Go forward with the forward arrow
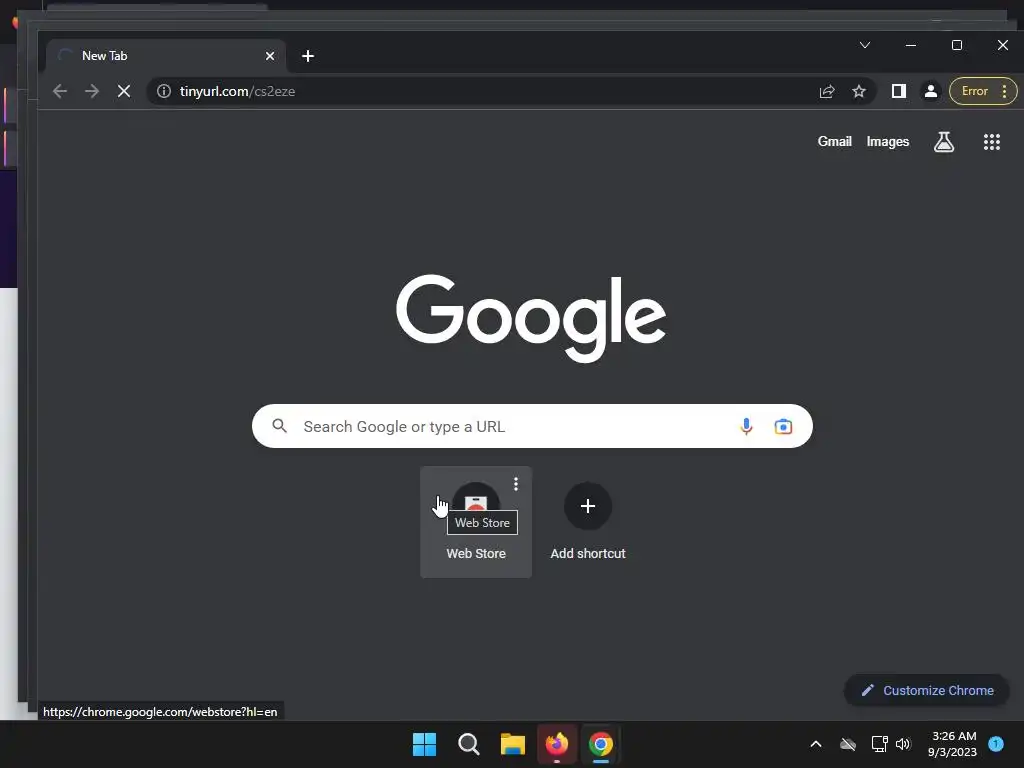This screenshot has width=1024, height=768. [92, 91]
